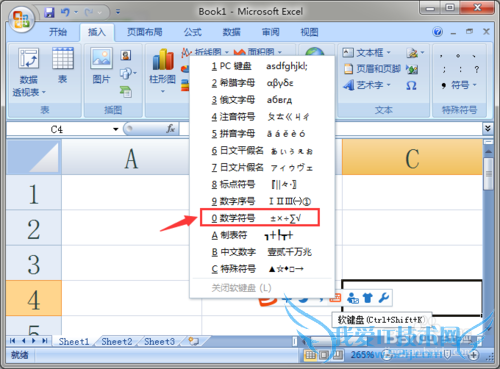The height and width of the screenshot is (369, 500).
Task: Insert an object via the 文本 group icon
Action: [412, 69]
